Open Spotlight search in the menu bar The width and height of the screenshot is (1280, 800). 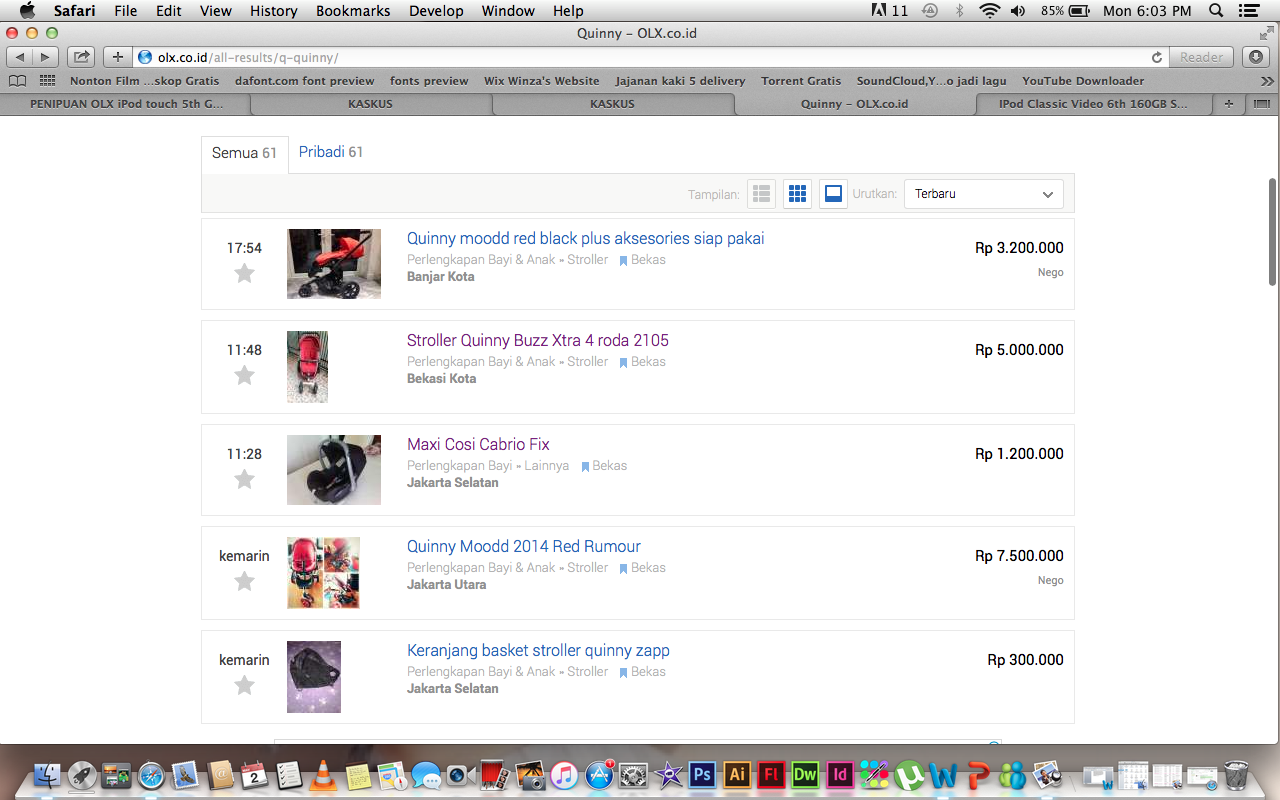click(x=1216, y=11)
